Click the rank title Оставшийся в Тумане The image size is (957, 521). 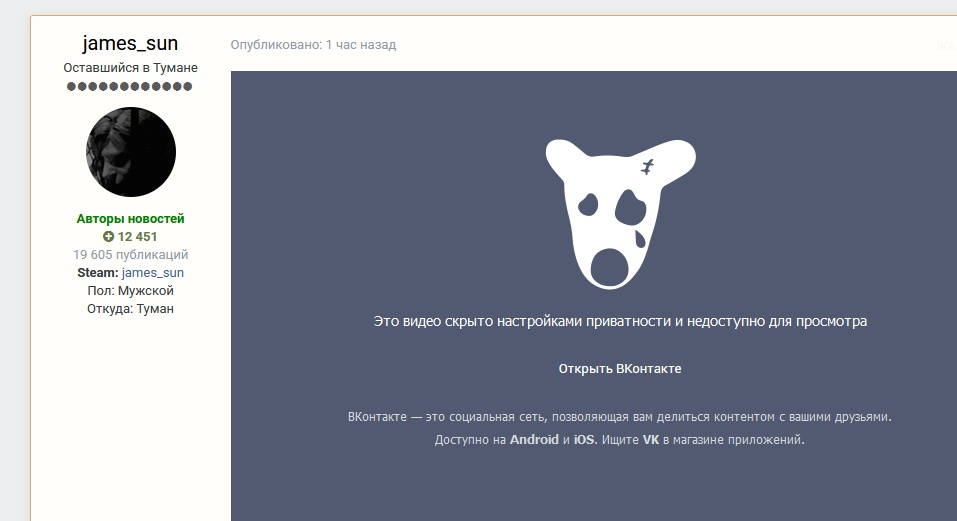tap(131, 68)
